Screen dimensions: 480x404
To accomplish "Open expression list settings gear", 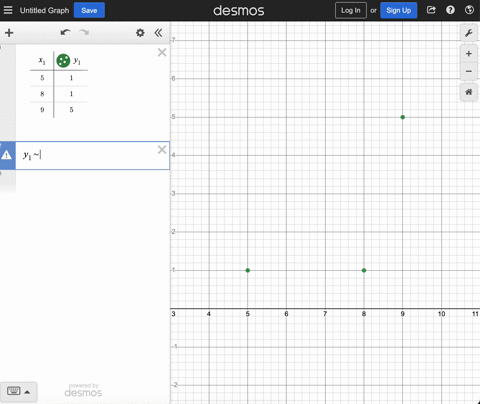I will click(x=140, y=33).
